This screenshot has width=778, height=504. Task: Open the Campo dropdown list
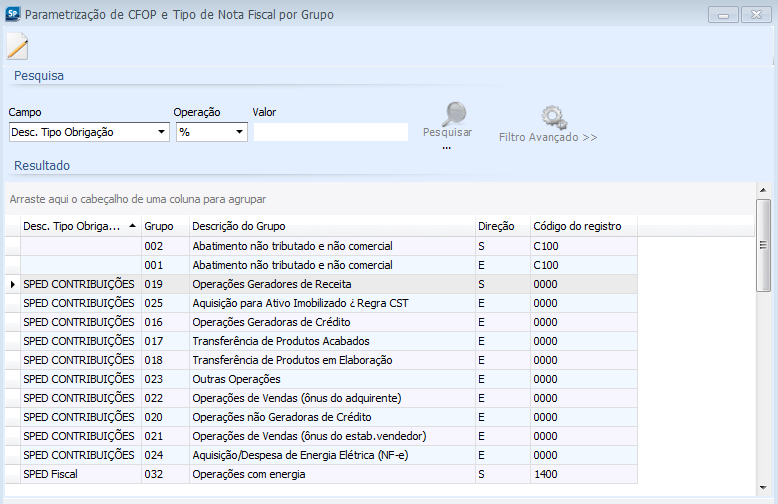click(x=162, y=132)
